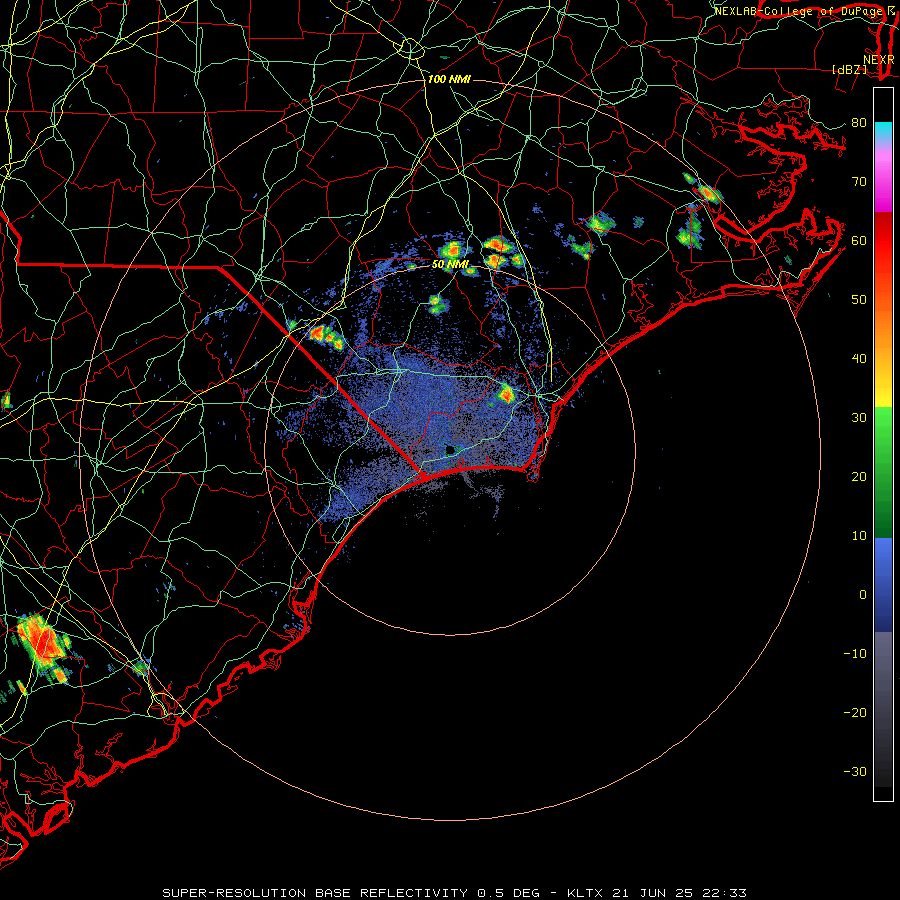Click the "22:33" time in caption

point(726,893)
